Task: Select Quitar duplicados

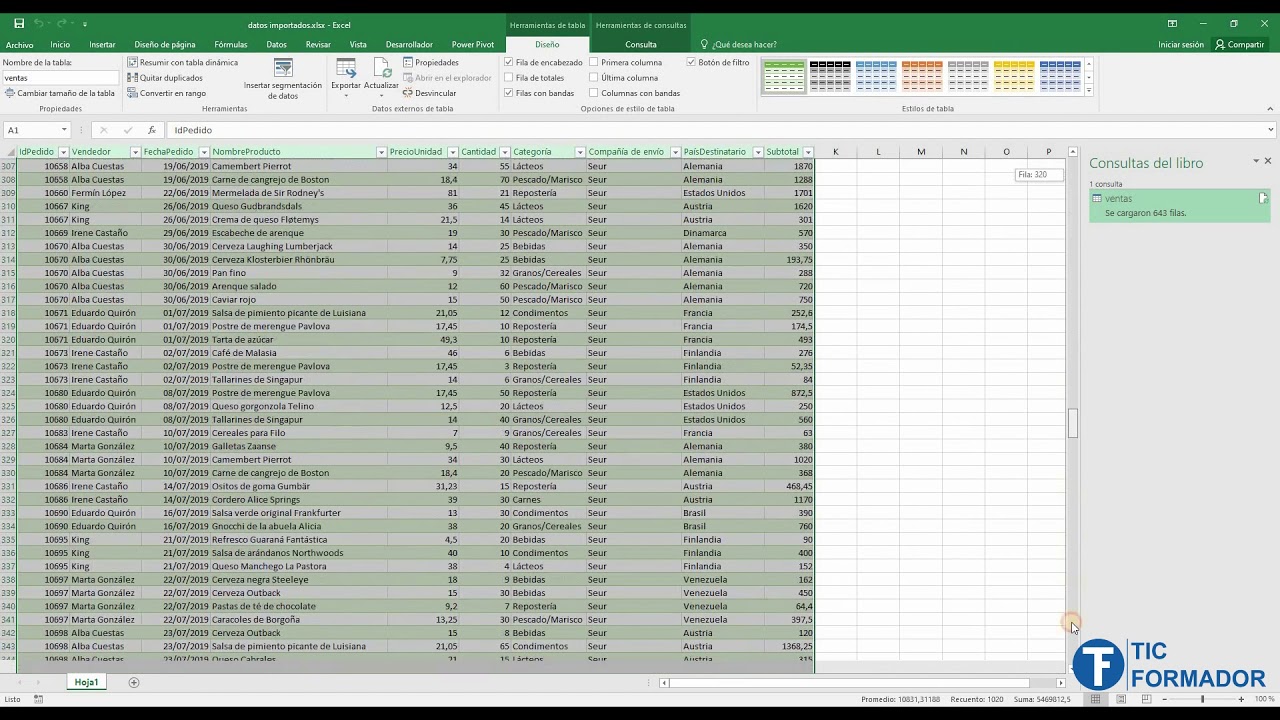Action: (x=164, y=78)
